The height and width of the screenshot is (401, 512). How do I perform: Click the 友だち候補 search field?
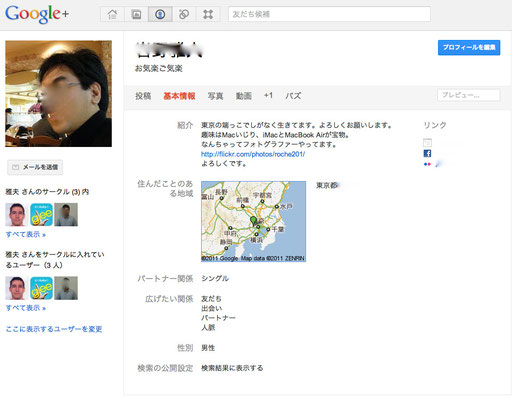[x=329, y=14]
